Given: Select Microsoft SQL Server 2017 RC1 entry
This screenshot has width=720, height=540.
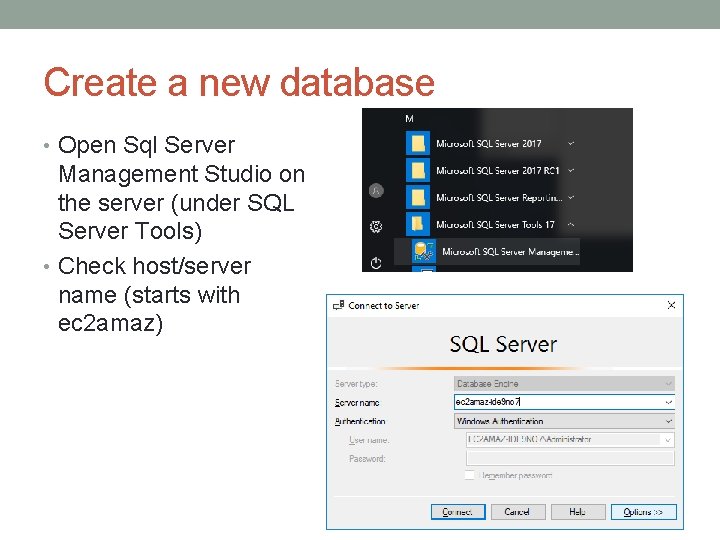Looking at the screenshot, I should [x=498, y=171].
